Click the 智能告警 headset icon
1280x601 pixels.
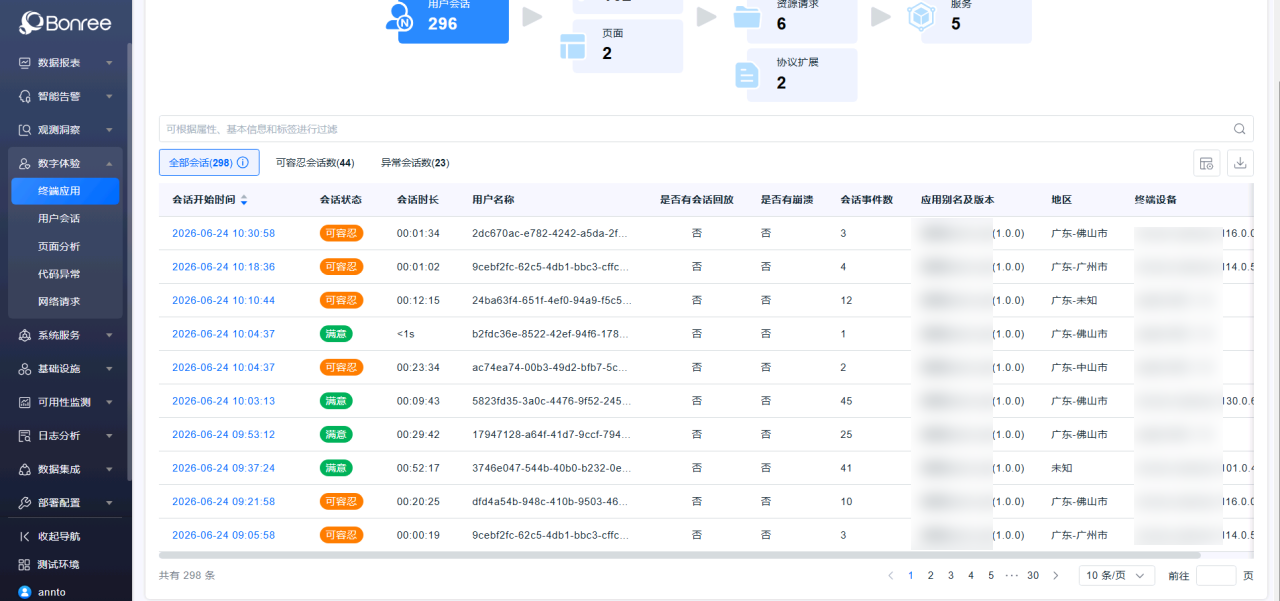click(25, 96)
